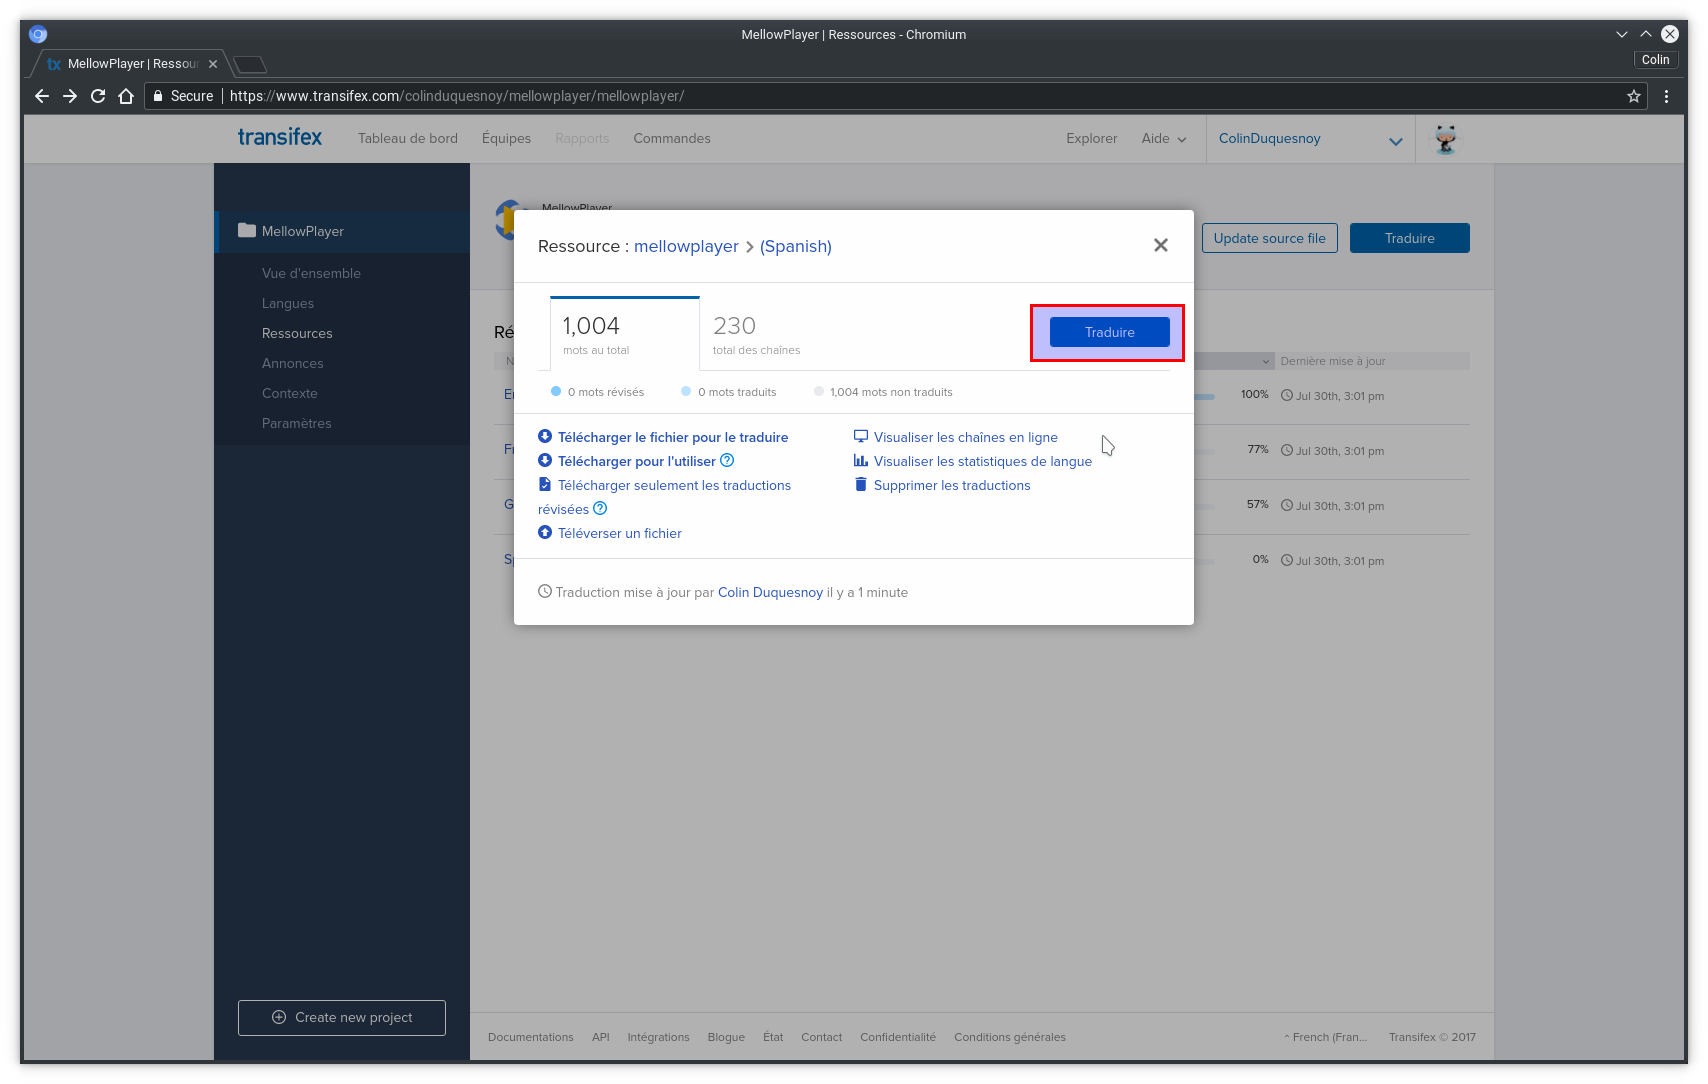Open Colin Duquesnoy profile link
Screen dimensions: 1708x1084
[x=770, y=592]
